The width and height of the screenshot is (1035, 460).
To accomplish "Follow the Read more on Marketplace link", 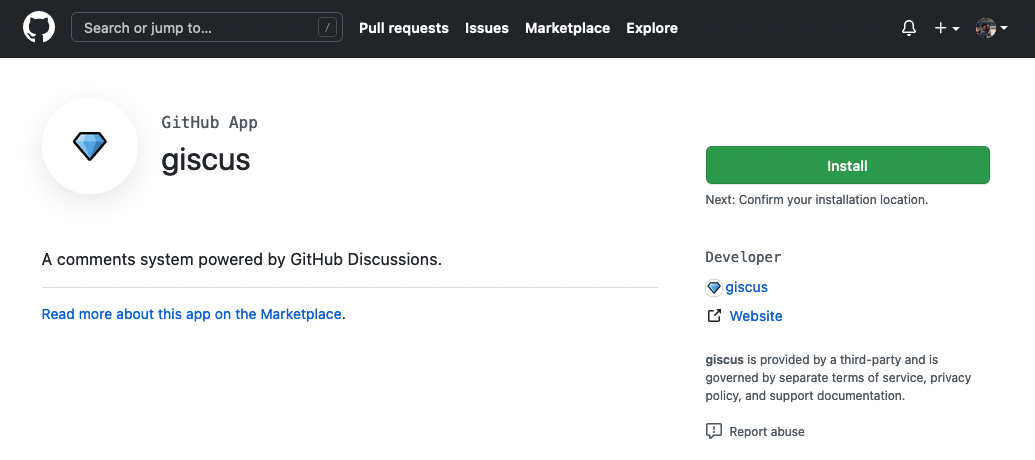I will 191,314.
